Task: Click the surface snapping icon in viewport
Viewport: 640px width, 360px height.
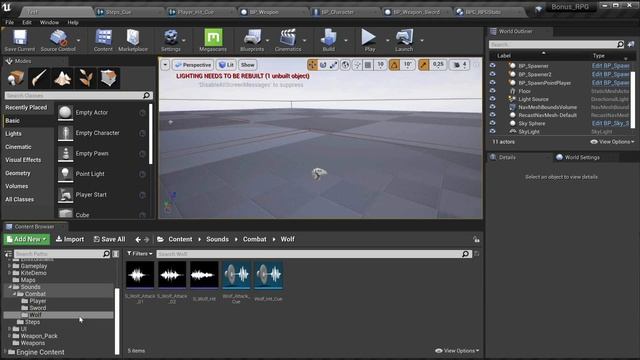Action: pos(357,65)
